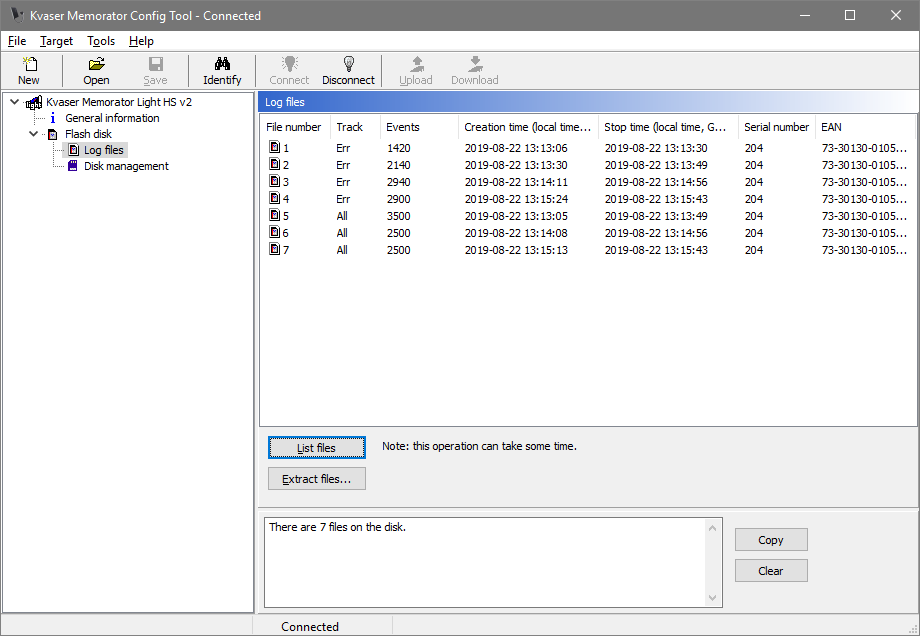Click the Connect lightbulb toolbar icon

coord(289,63)
